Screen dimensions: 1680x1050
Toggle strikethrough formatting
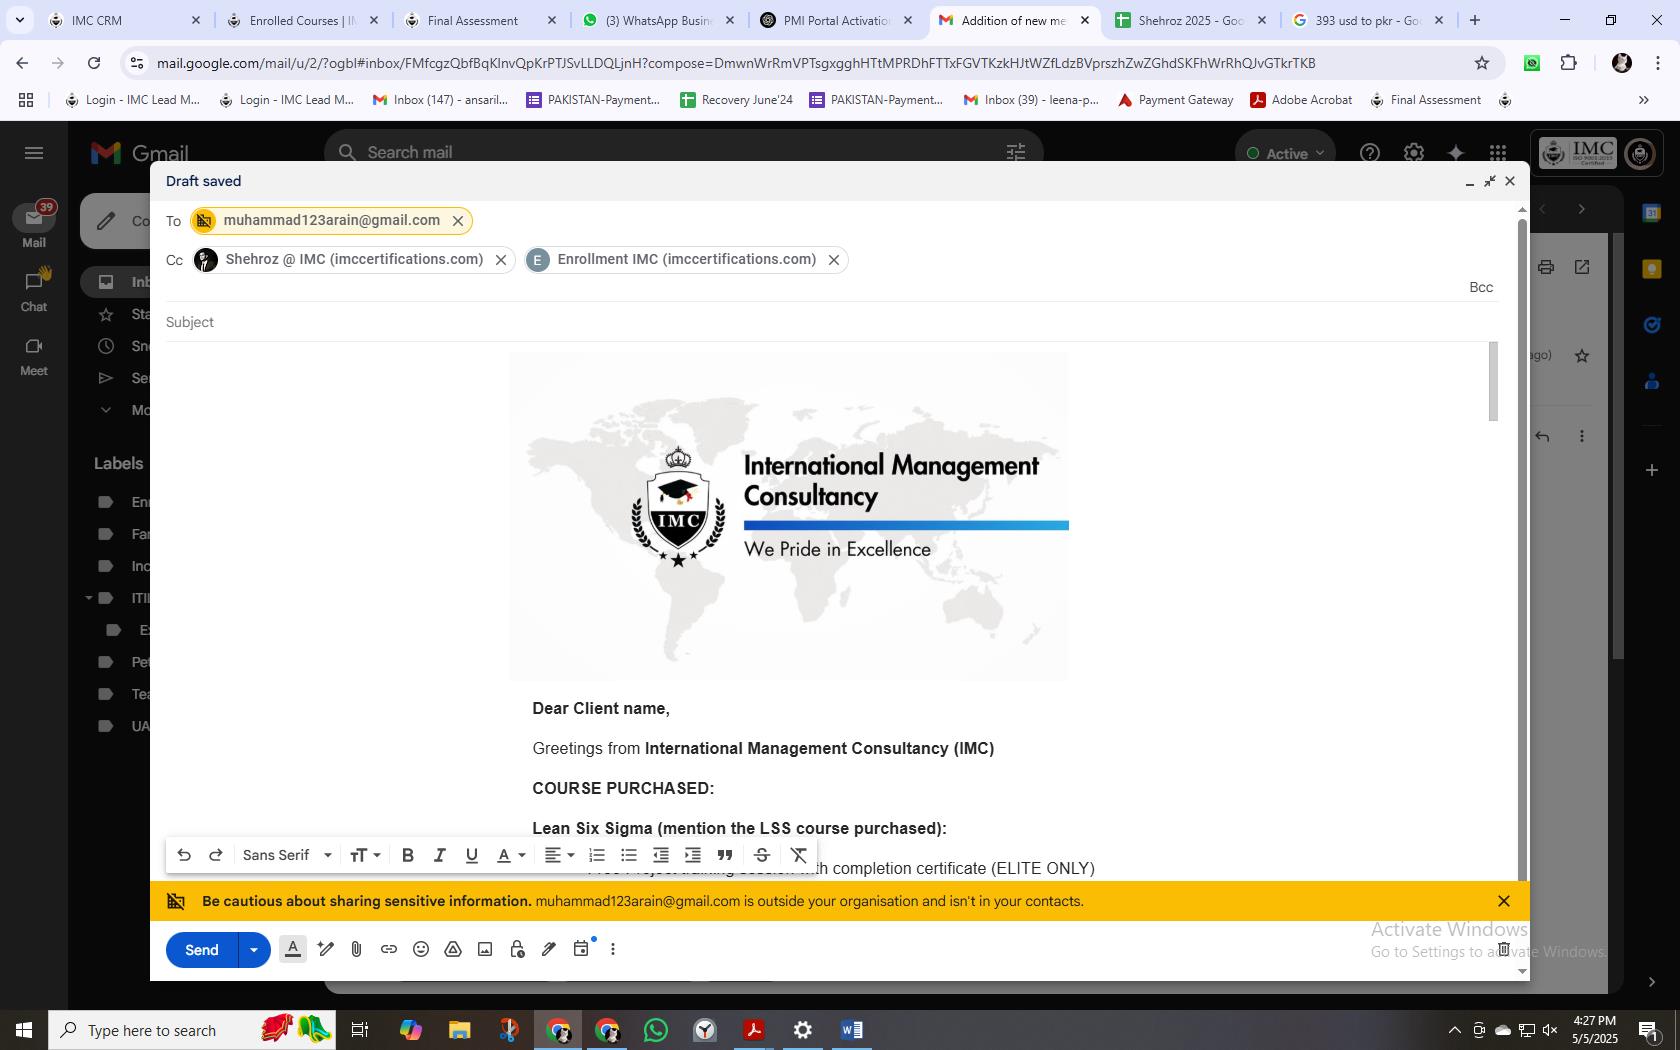click(x=761, y=855)
